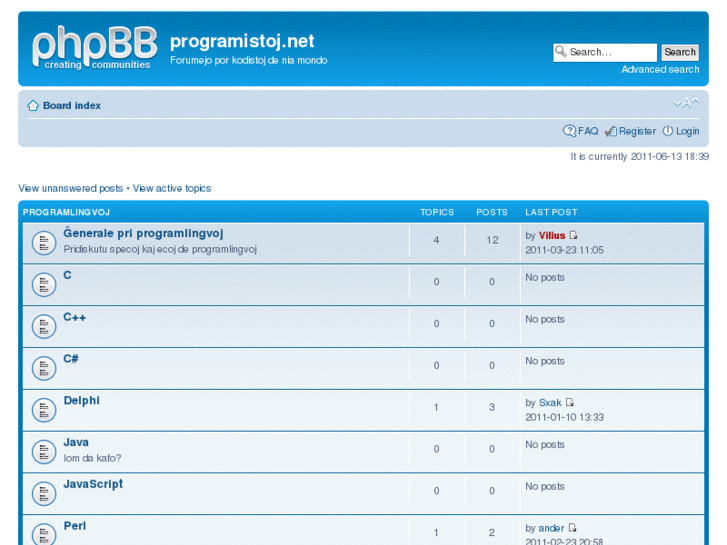Open the JavaScript forum
The height and width of the screenshot is (545, 727).
(93, 484)
